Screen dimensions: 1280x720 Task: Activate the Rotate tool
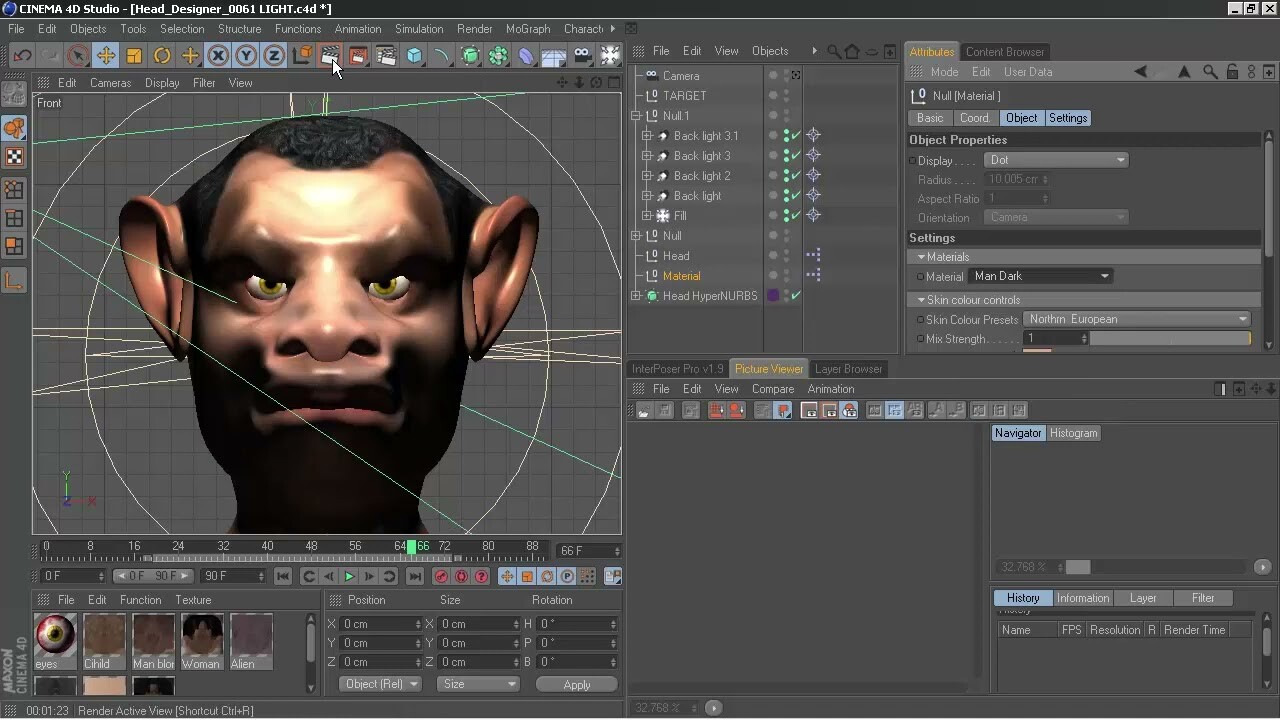(x=161, y=55)
